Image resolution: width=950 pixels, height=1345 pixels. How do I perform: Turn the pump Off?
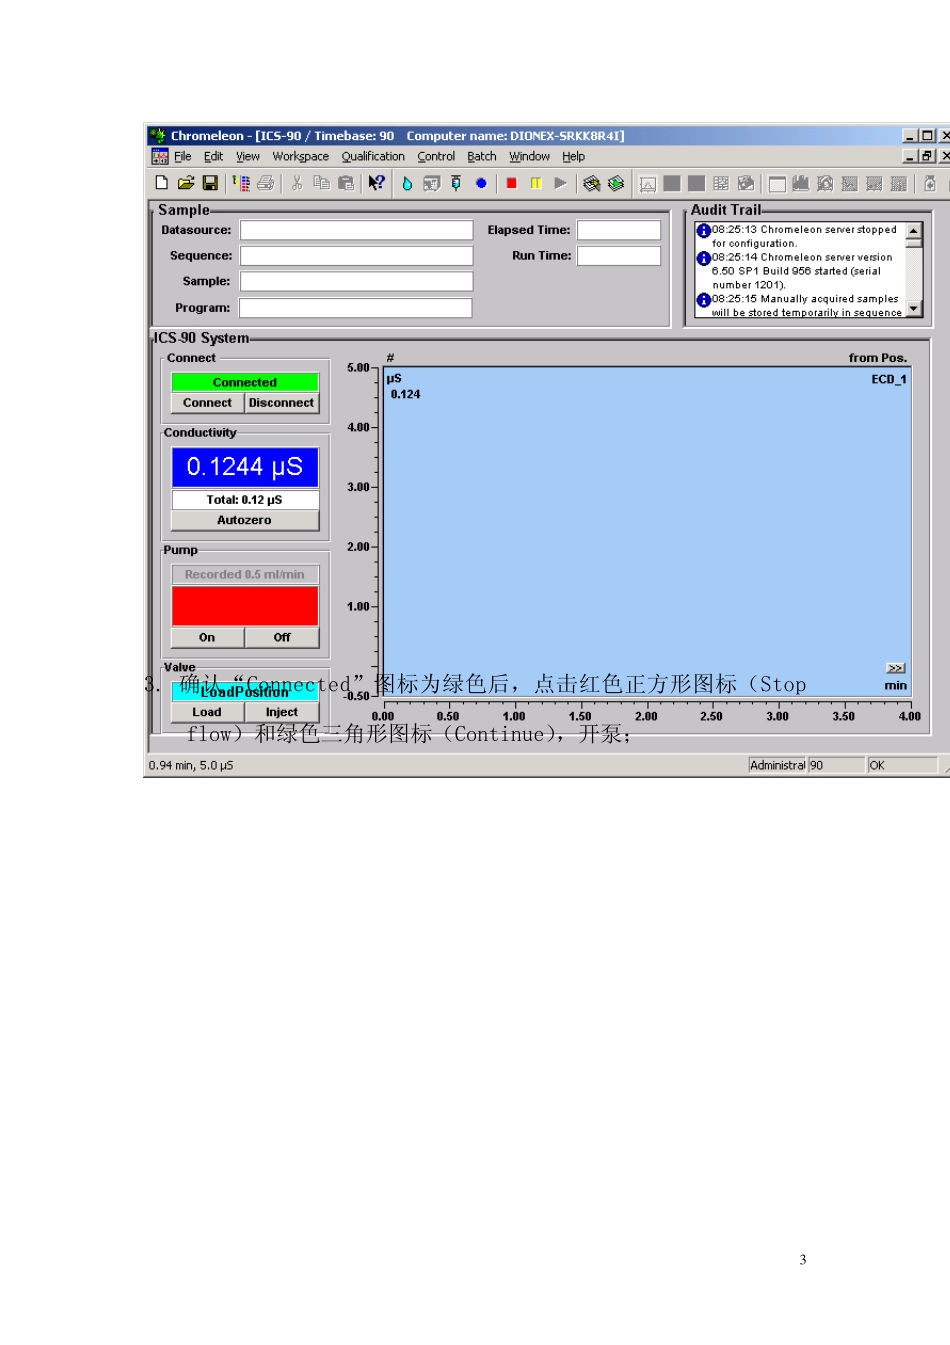[x=282, y=637]
